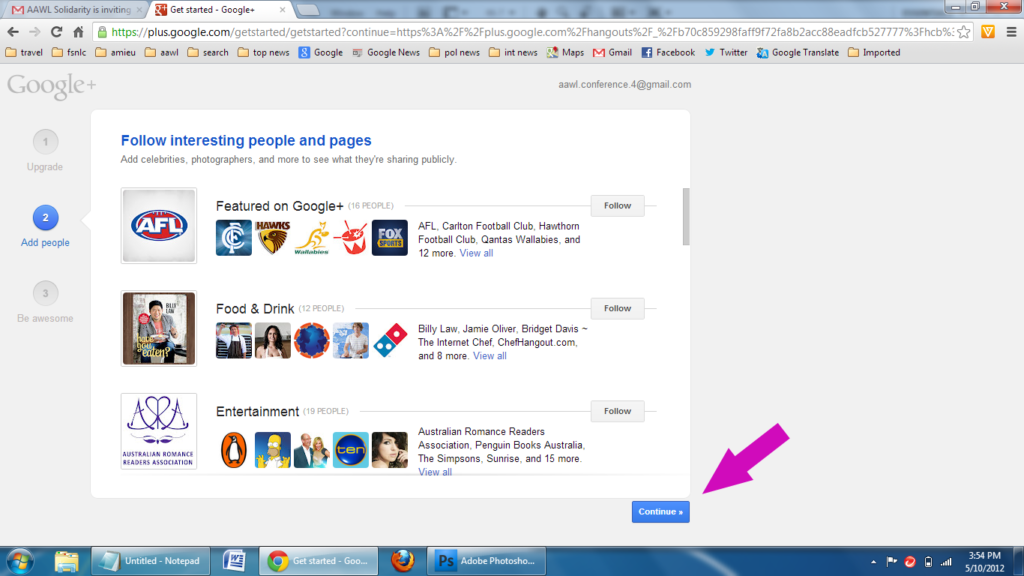Expand the Imported bookmarks folder
This screenshot has height=576, width=1024.
click(x=874, y=52)
